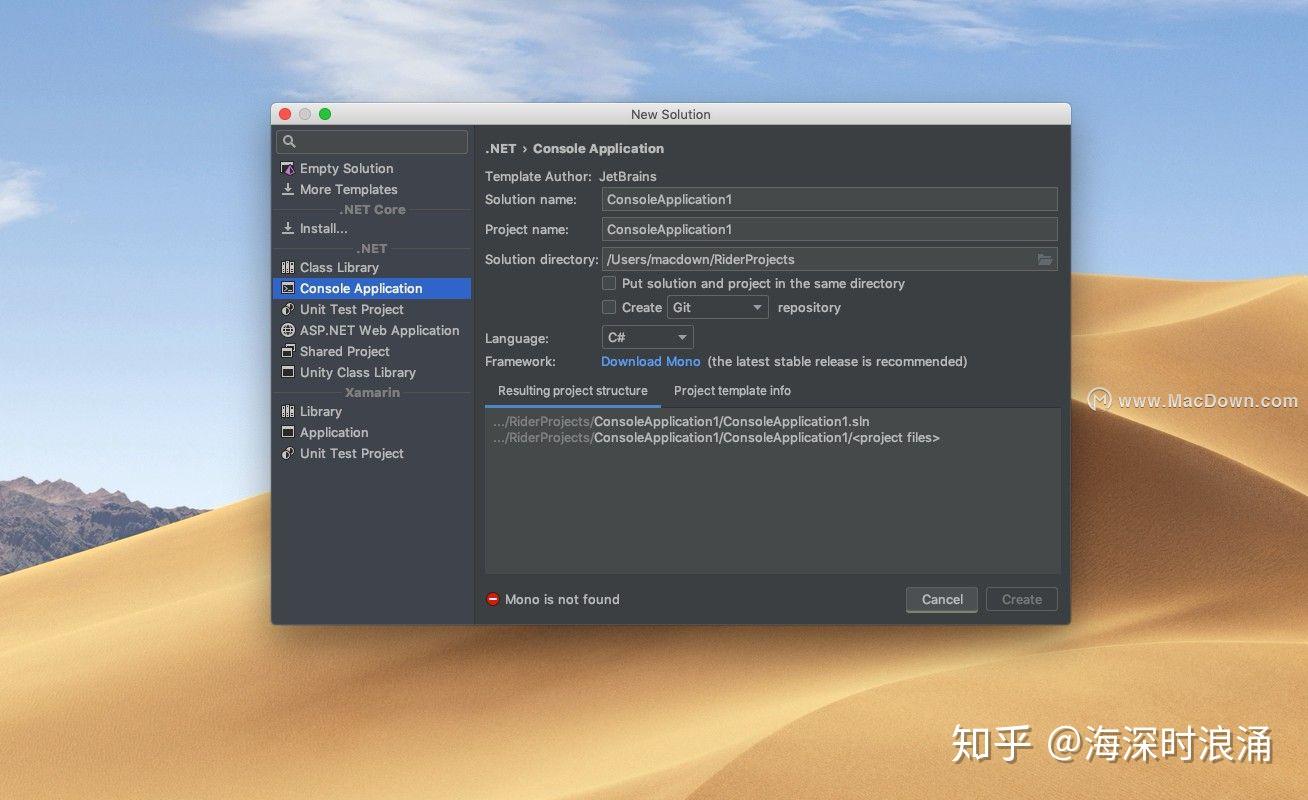1308x800 pixels.
Task: Open the repository type dropdown showing Git
Action: point(717,307)
